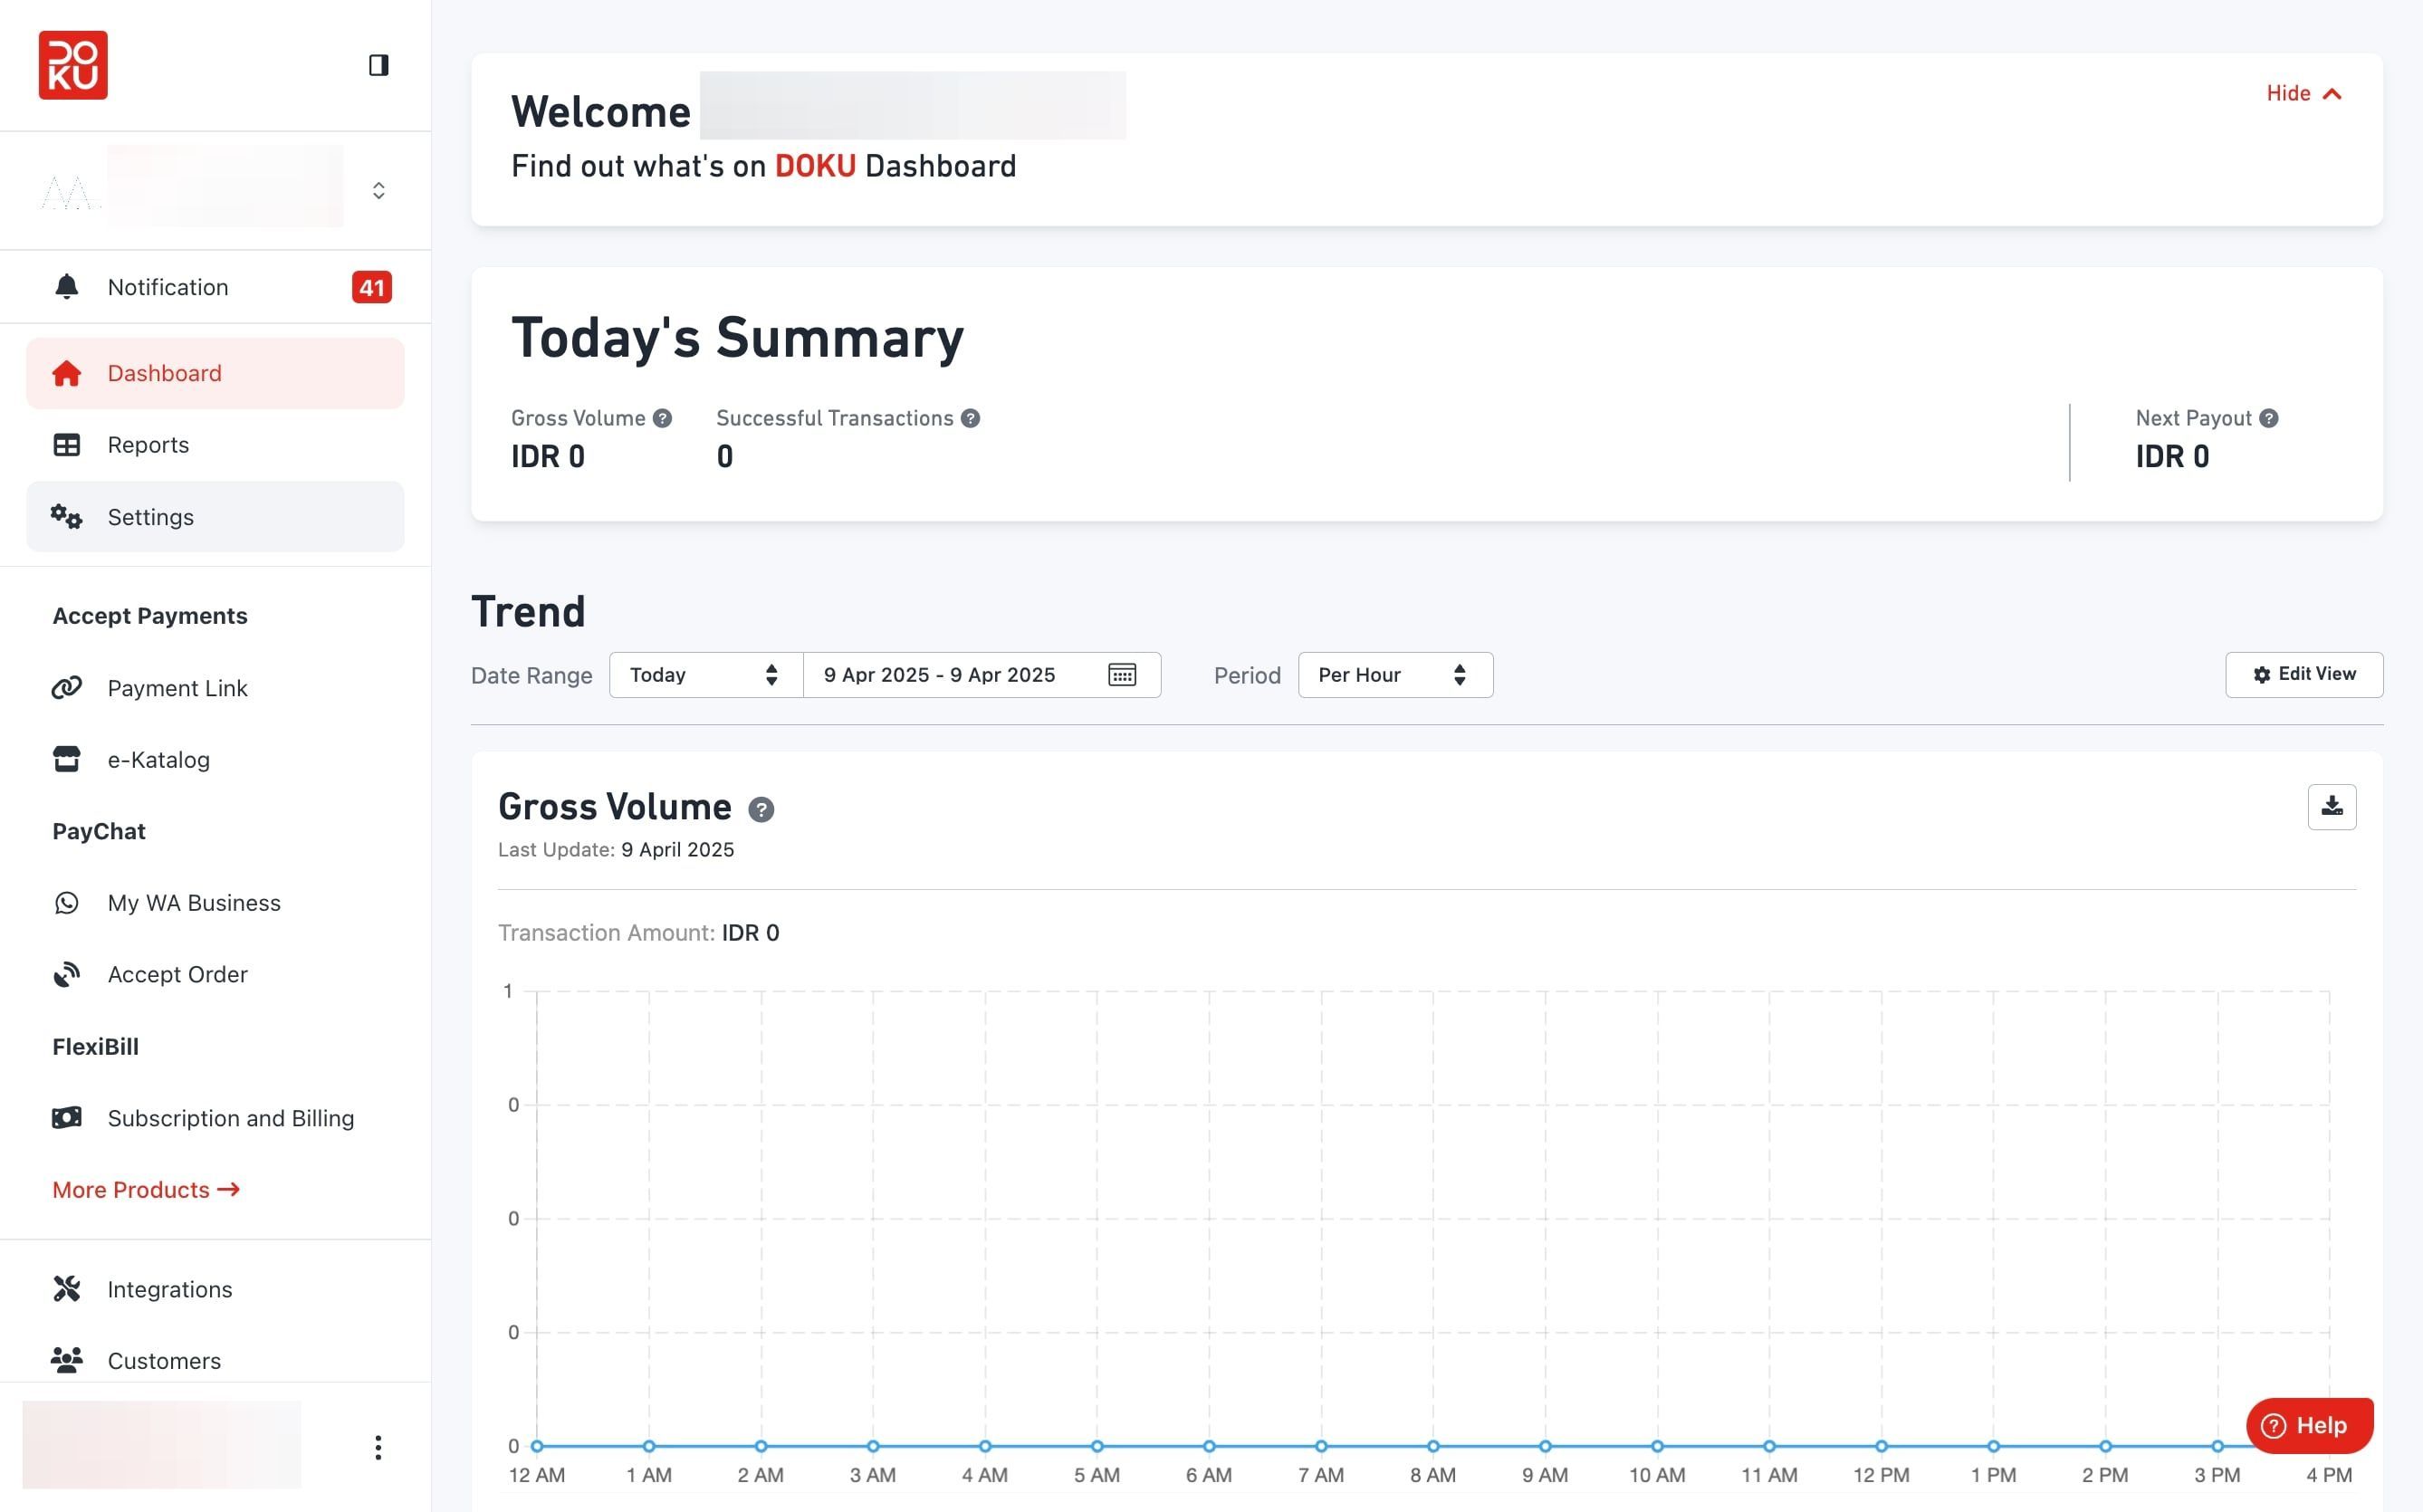Click the Reports table icon
The width and height of the screenshot is (2423, 1512).
66,445
